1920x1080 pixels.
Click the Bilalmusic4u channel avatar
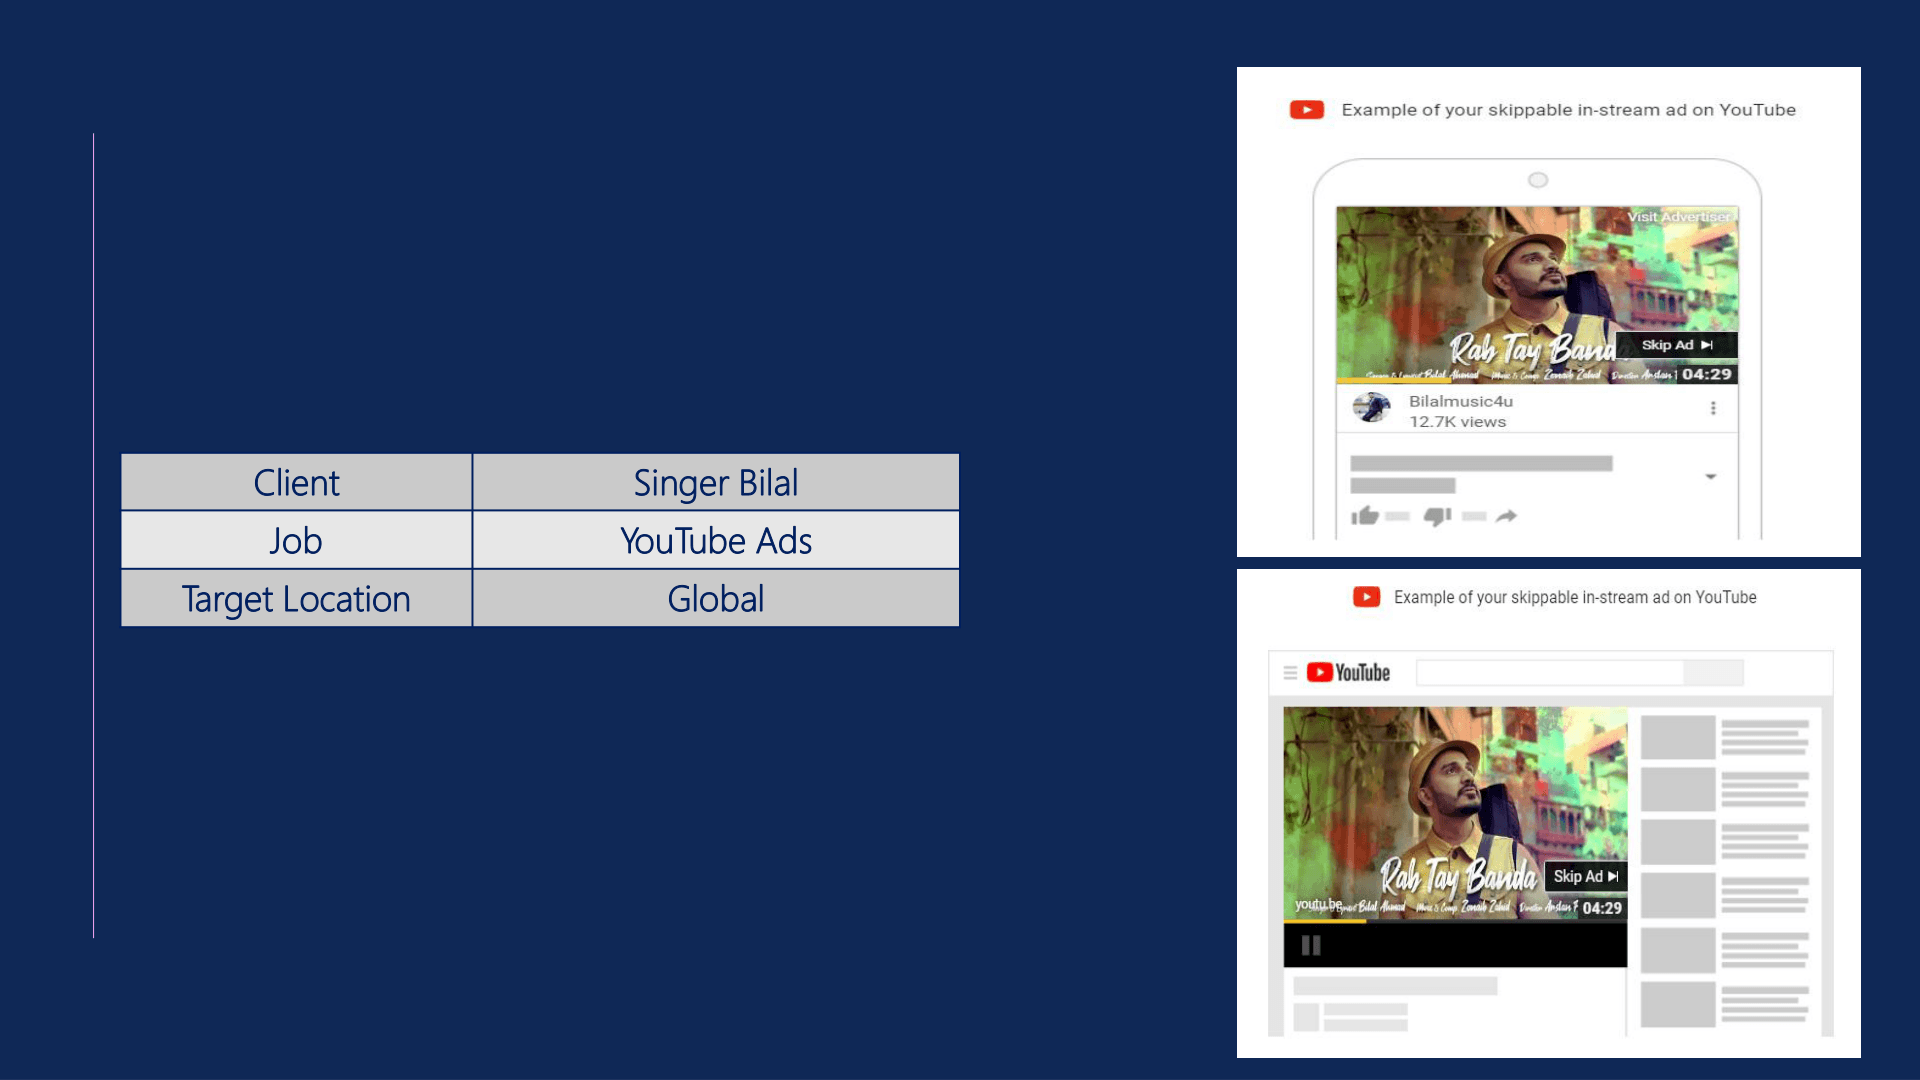click(x=1374, y=409)
